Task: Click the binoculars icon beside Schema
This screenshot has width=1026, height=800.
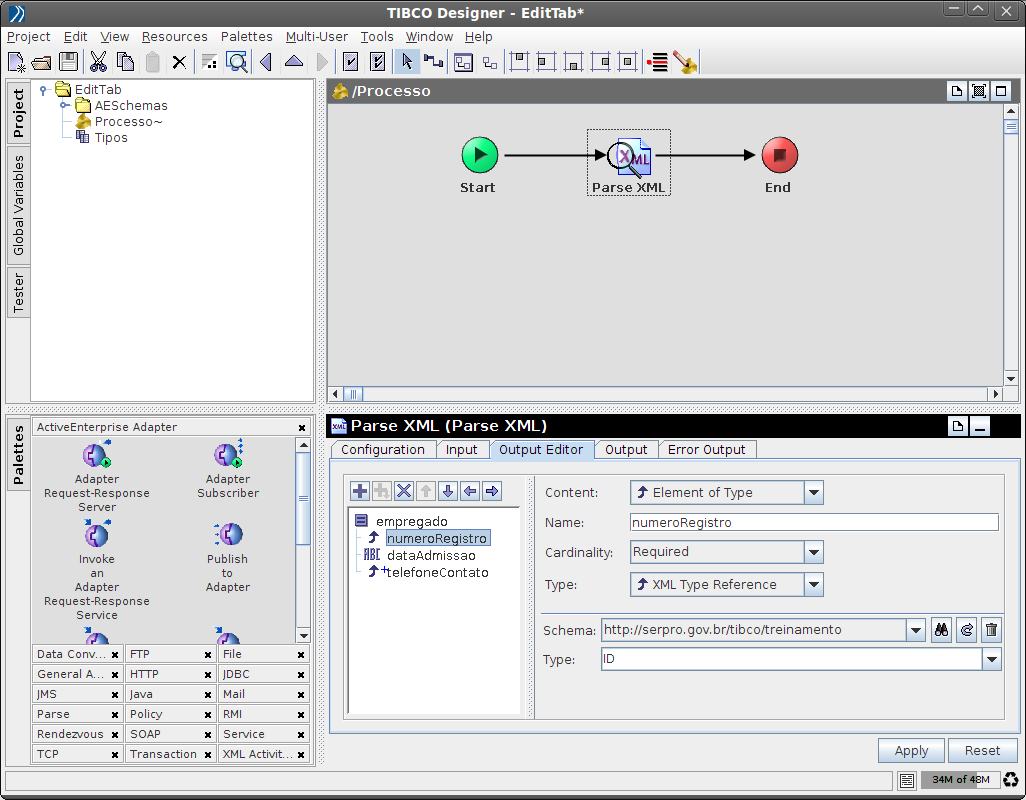Action: 941,630
